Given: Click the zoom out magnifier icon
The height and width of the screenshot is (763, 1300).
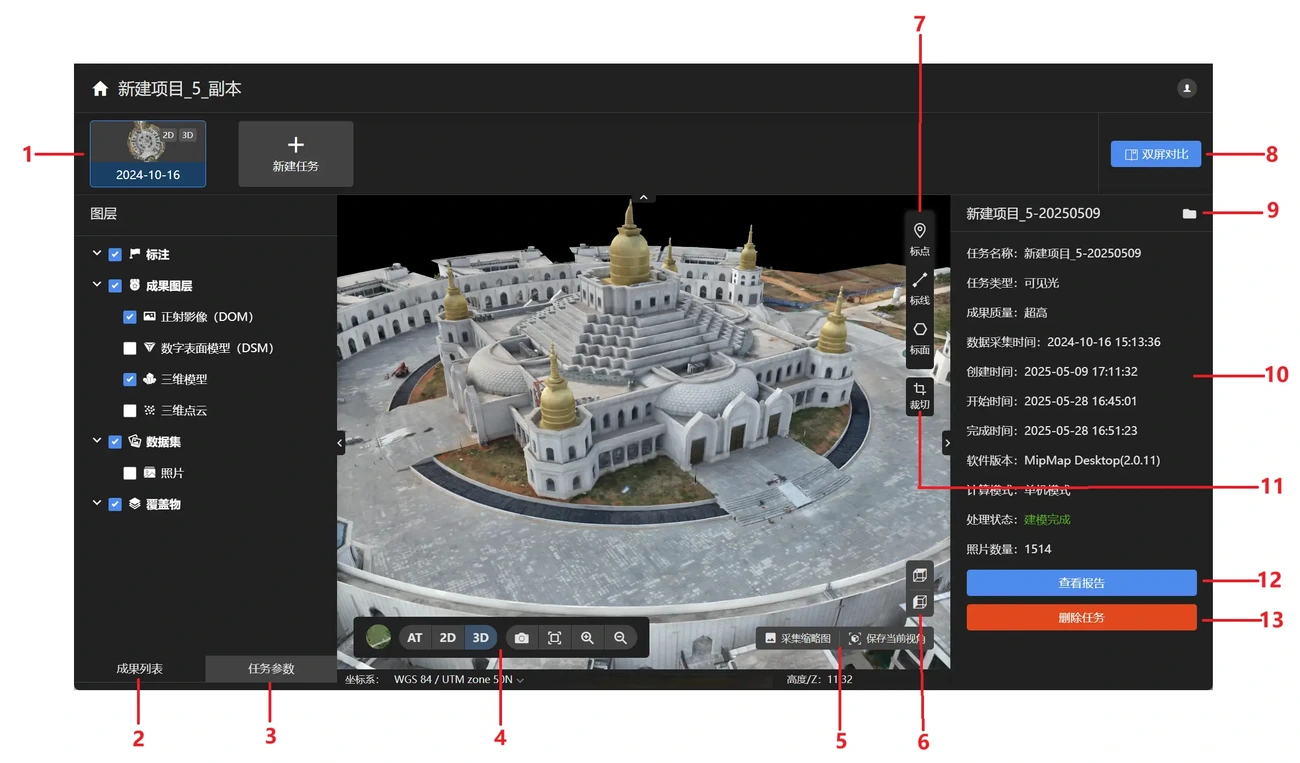Looking at the screenshot, I should pyautogui.click(x=621, y=638).
